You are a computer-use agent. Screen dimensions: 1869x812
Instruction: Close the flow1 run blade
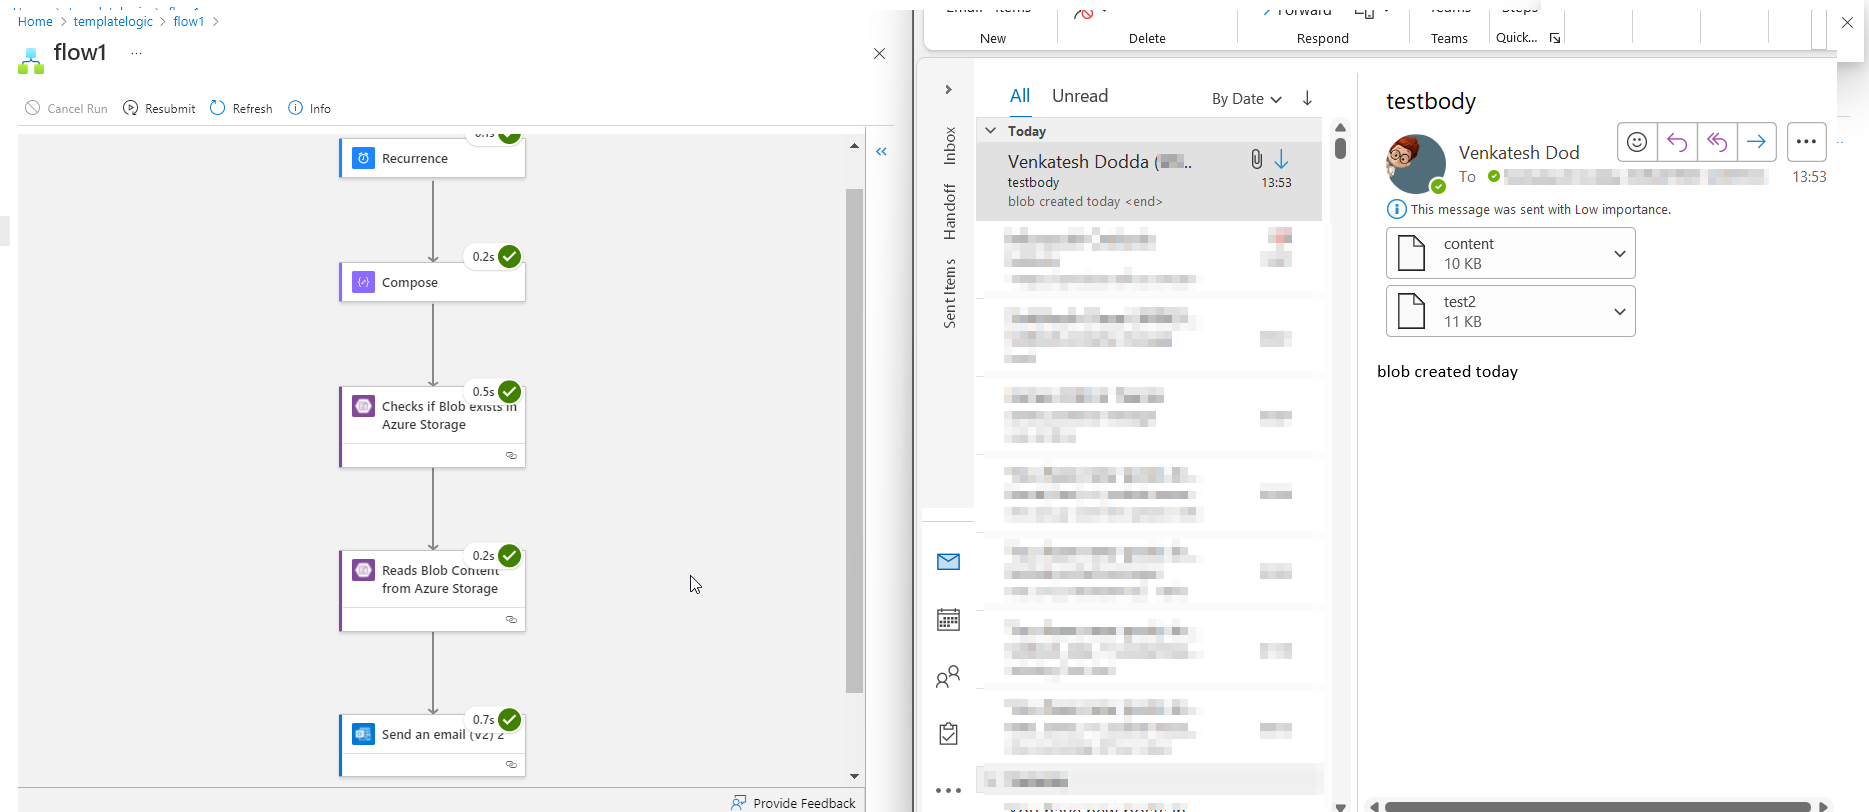pyautogui.click(x=879, y=54)
